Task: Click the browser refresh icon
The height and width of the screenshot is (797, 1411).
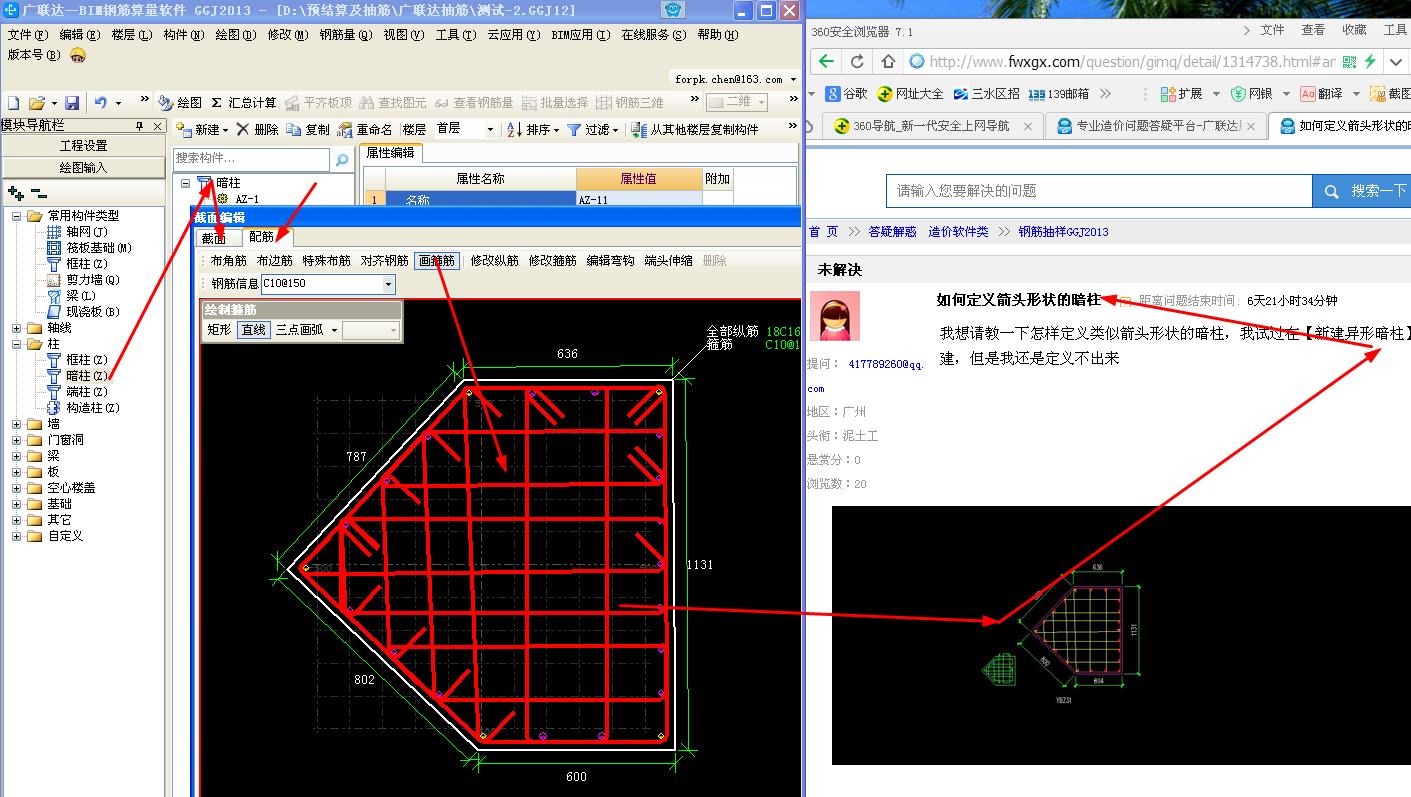Action: pyautogui.click(x=857, y=61)
